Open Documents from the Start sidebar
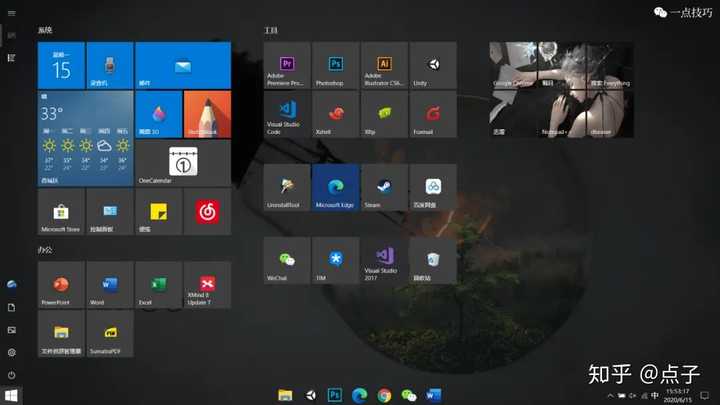The image size is (720, 405). (x=11, y=307)
